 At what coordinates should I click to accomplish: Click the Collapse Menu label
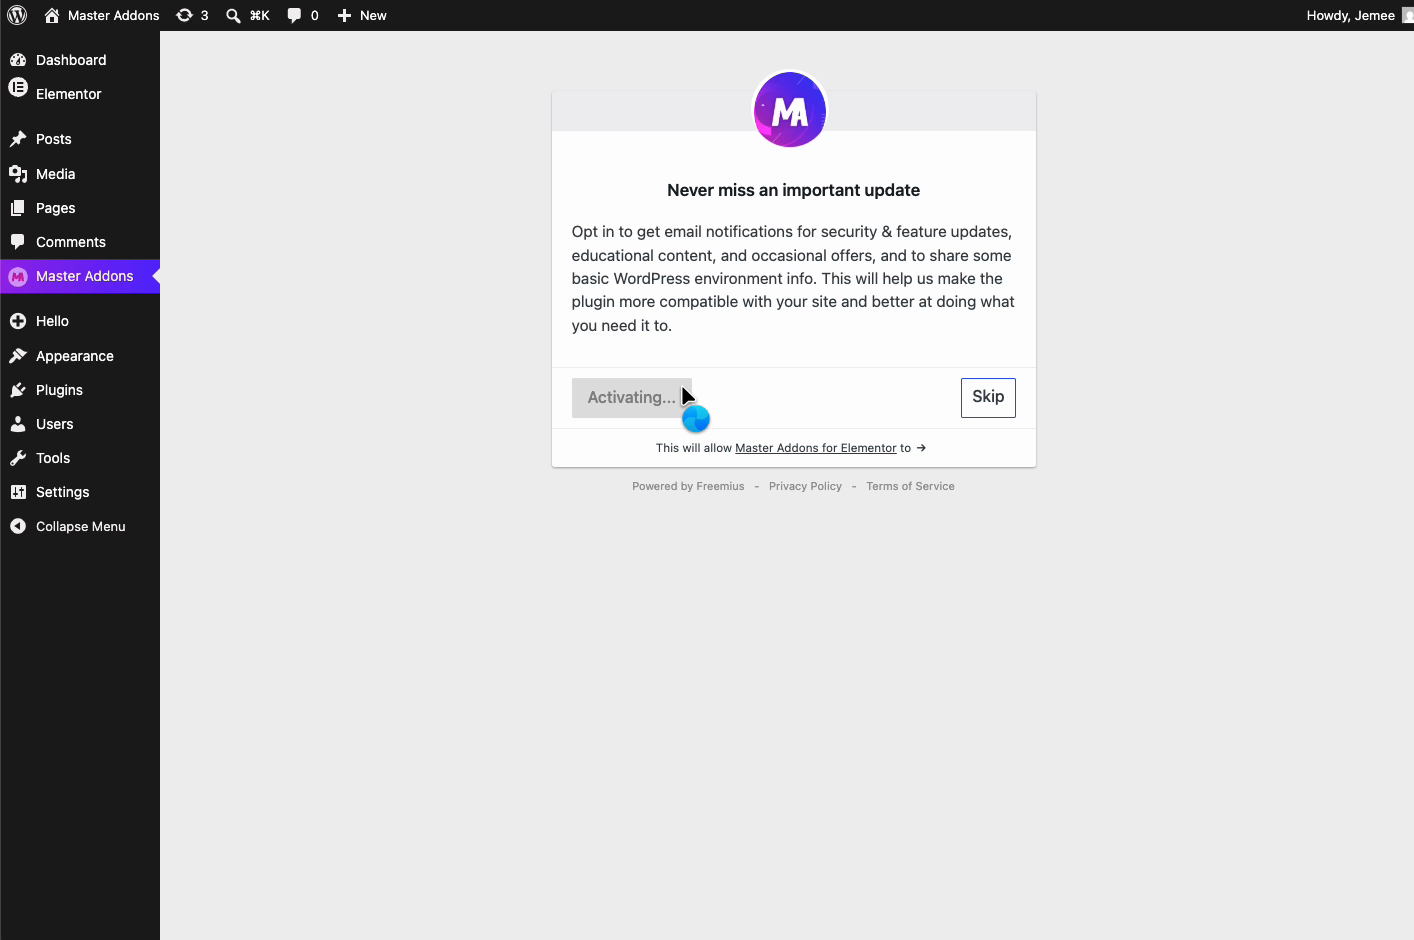coord(81,526)
